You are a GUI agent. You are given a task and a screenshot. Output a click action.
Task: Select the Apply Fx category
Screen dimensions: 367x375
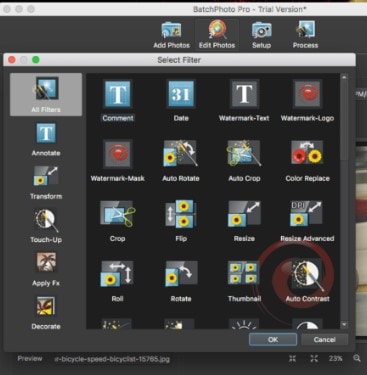(46, 270)
